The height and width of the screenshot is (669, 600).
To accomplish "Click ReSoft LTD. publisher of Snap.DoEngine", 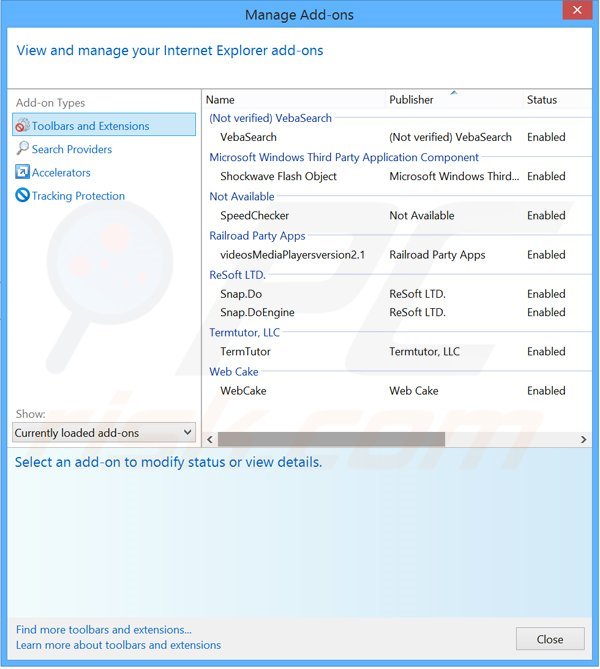I will point(417,313).
